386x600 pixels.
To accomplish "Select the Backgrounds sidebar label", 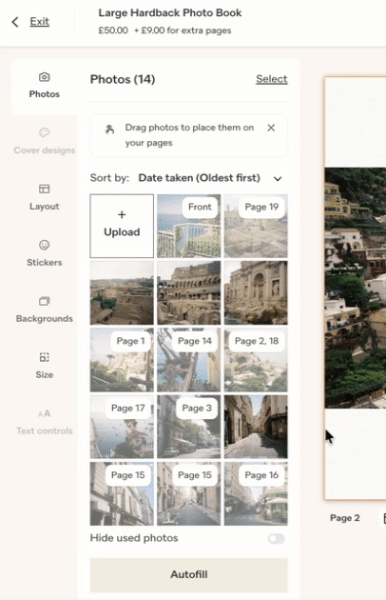I will [x=44, y=318].
